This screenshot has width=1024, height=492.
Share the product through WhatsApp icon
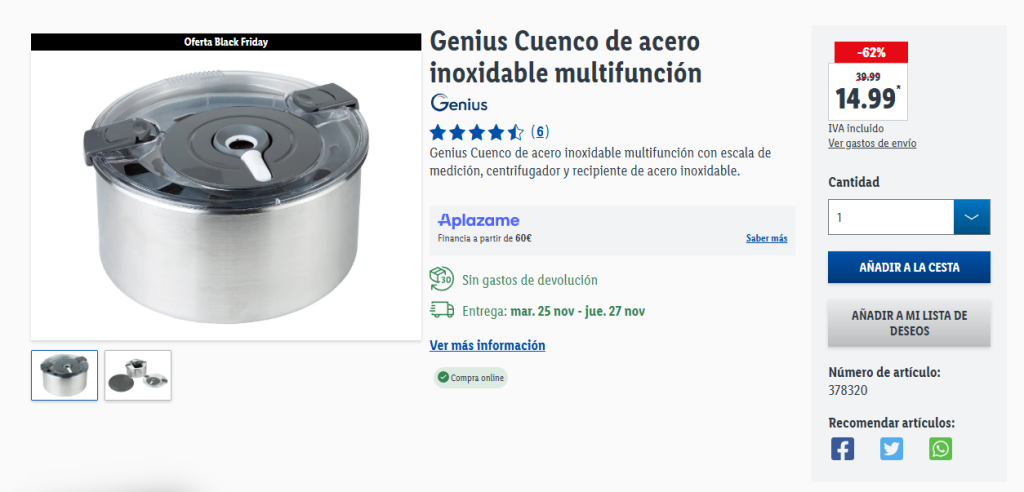(940, 449)
